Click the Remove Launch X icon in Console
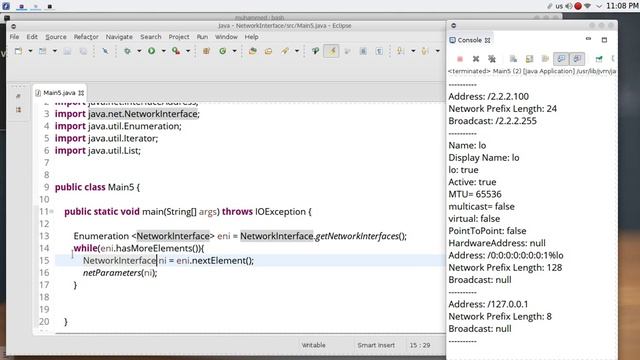 476,59
